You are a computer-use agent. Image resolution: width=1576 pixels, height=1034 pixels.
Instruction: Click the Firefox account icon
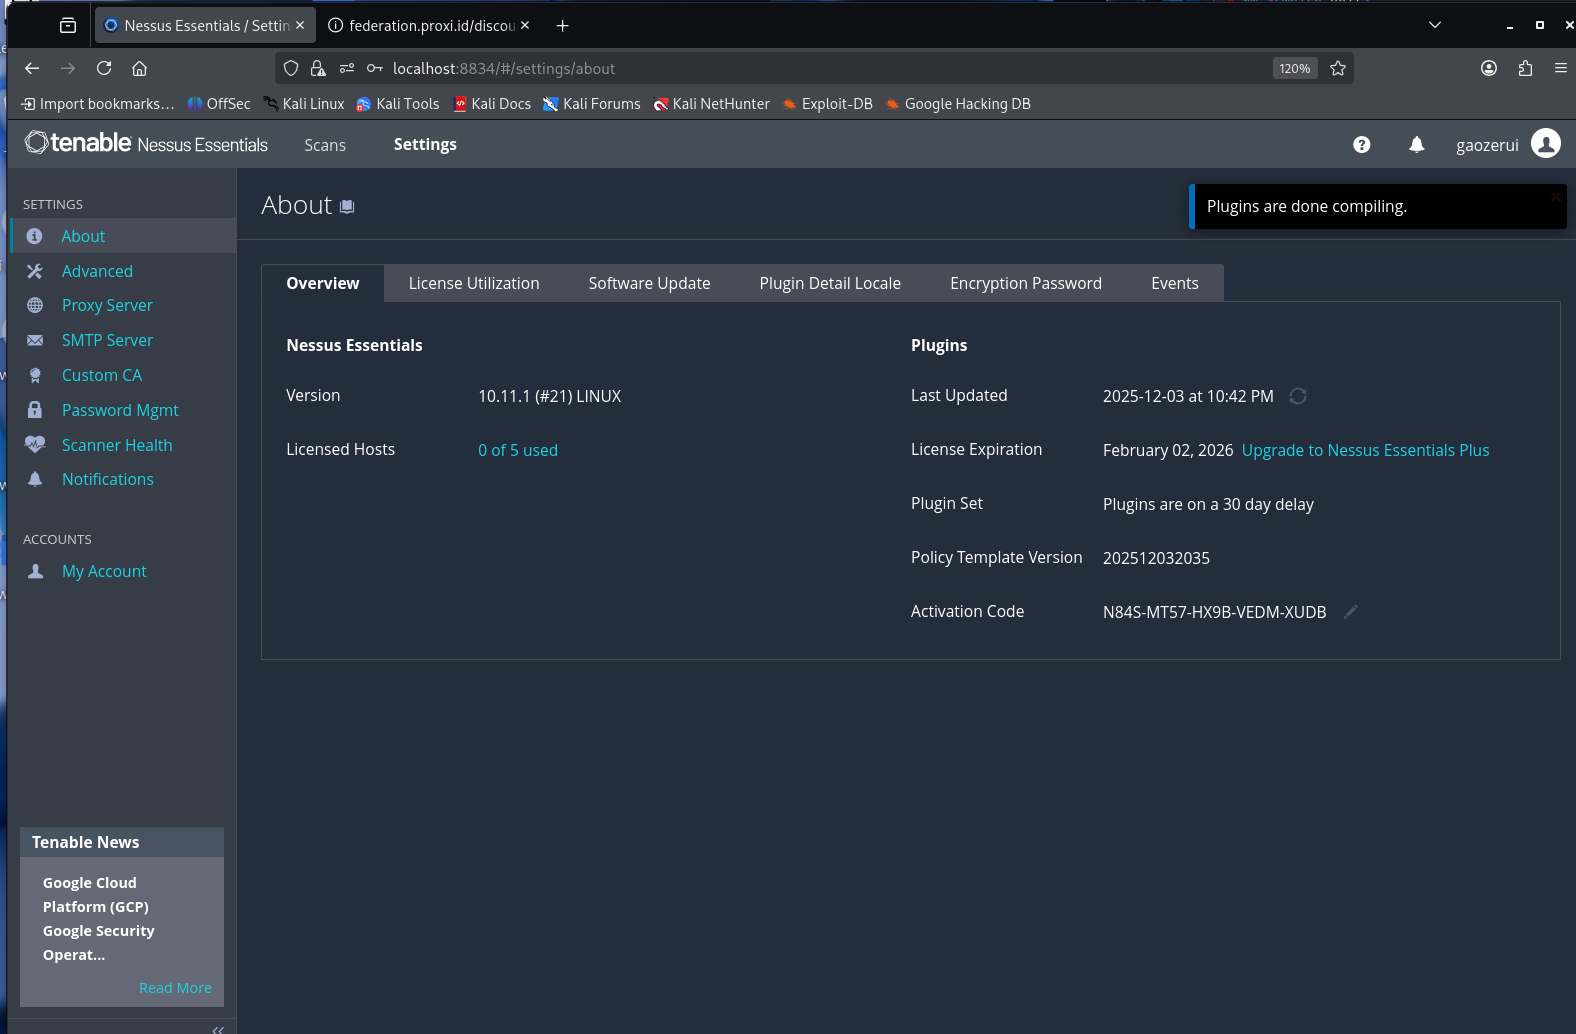pos(1489,68)
